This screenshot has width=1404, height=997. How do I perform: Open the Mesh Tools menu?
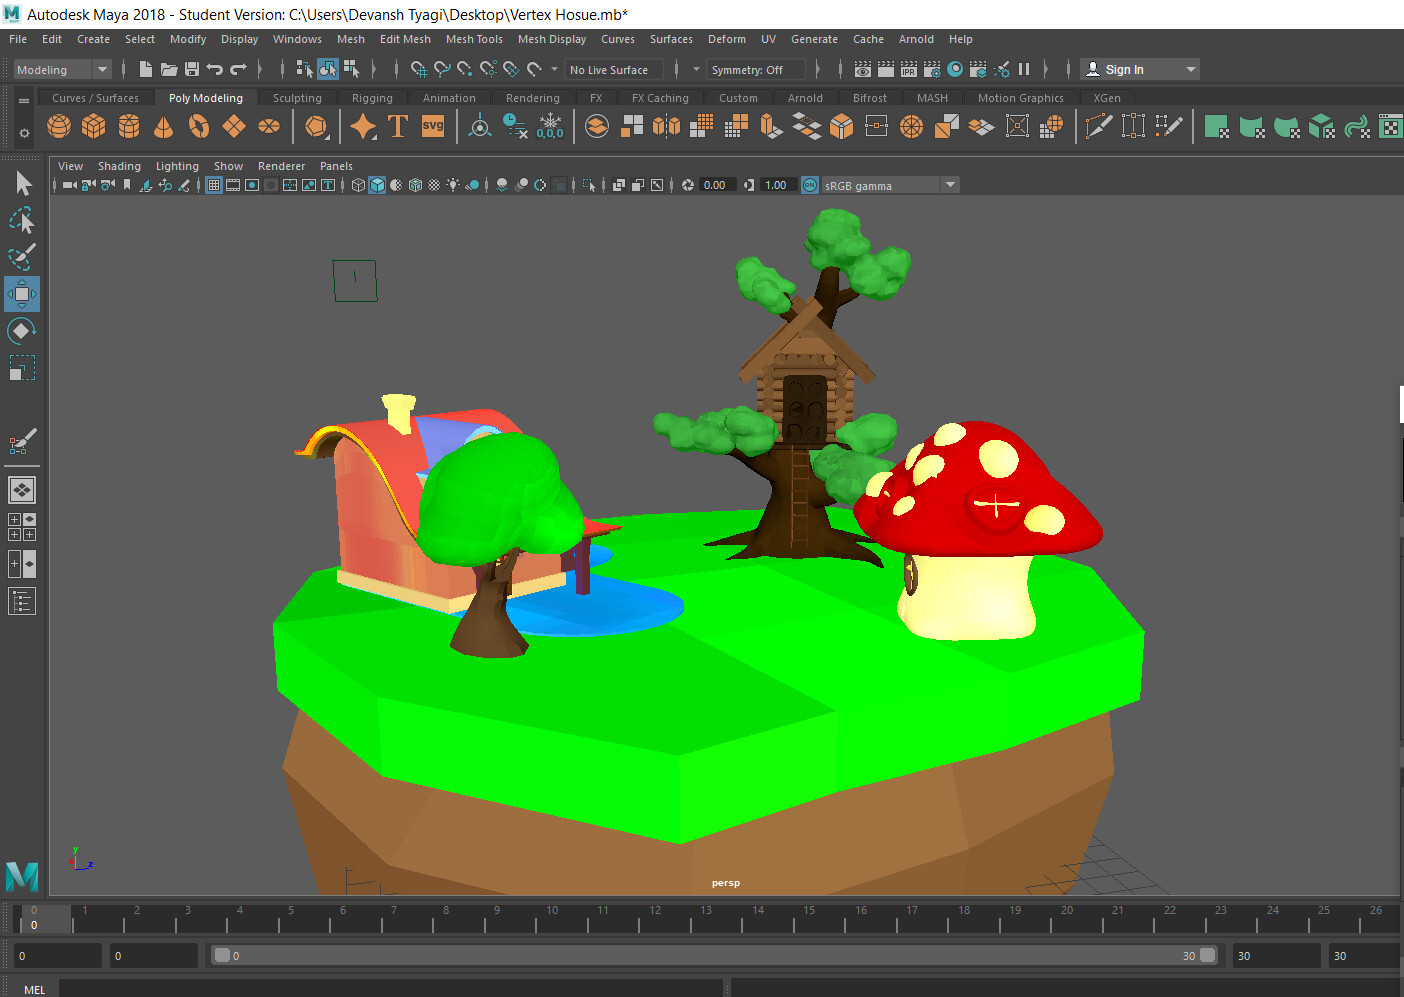(x=474, y=39)
